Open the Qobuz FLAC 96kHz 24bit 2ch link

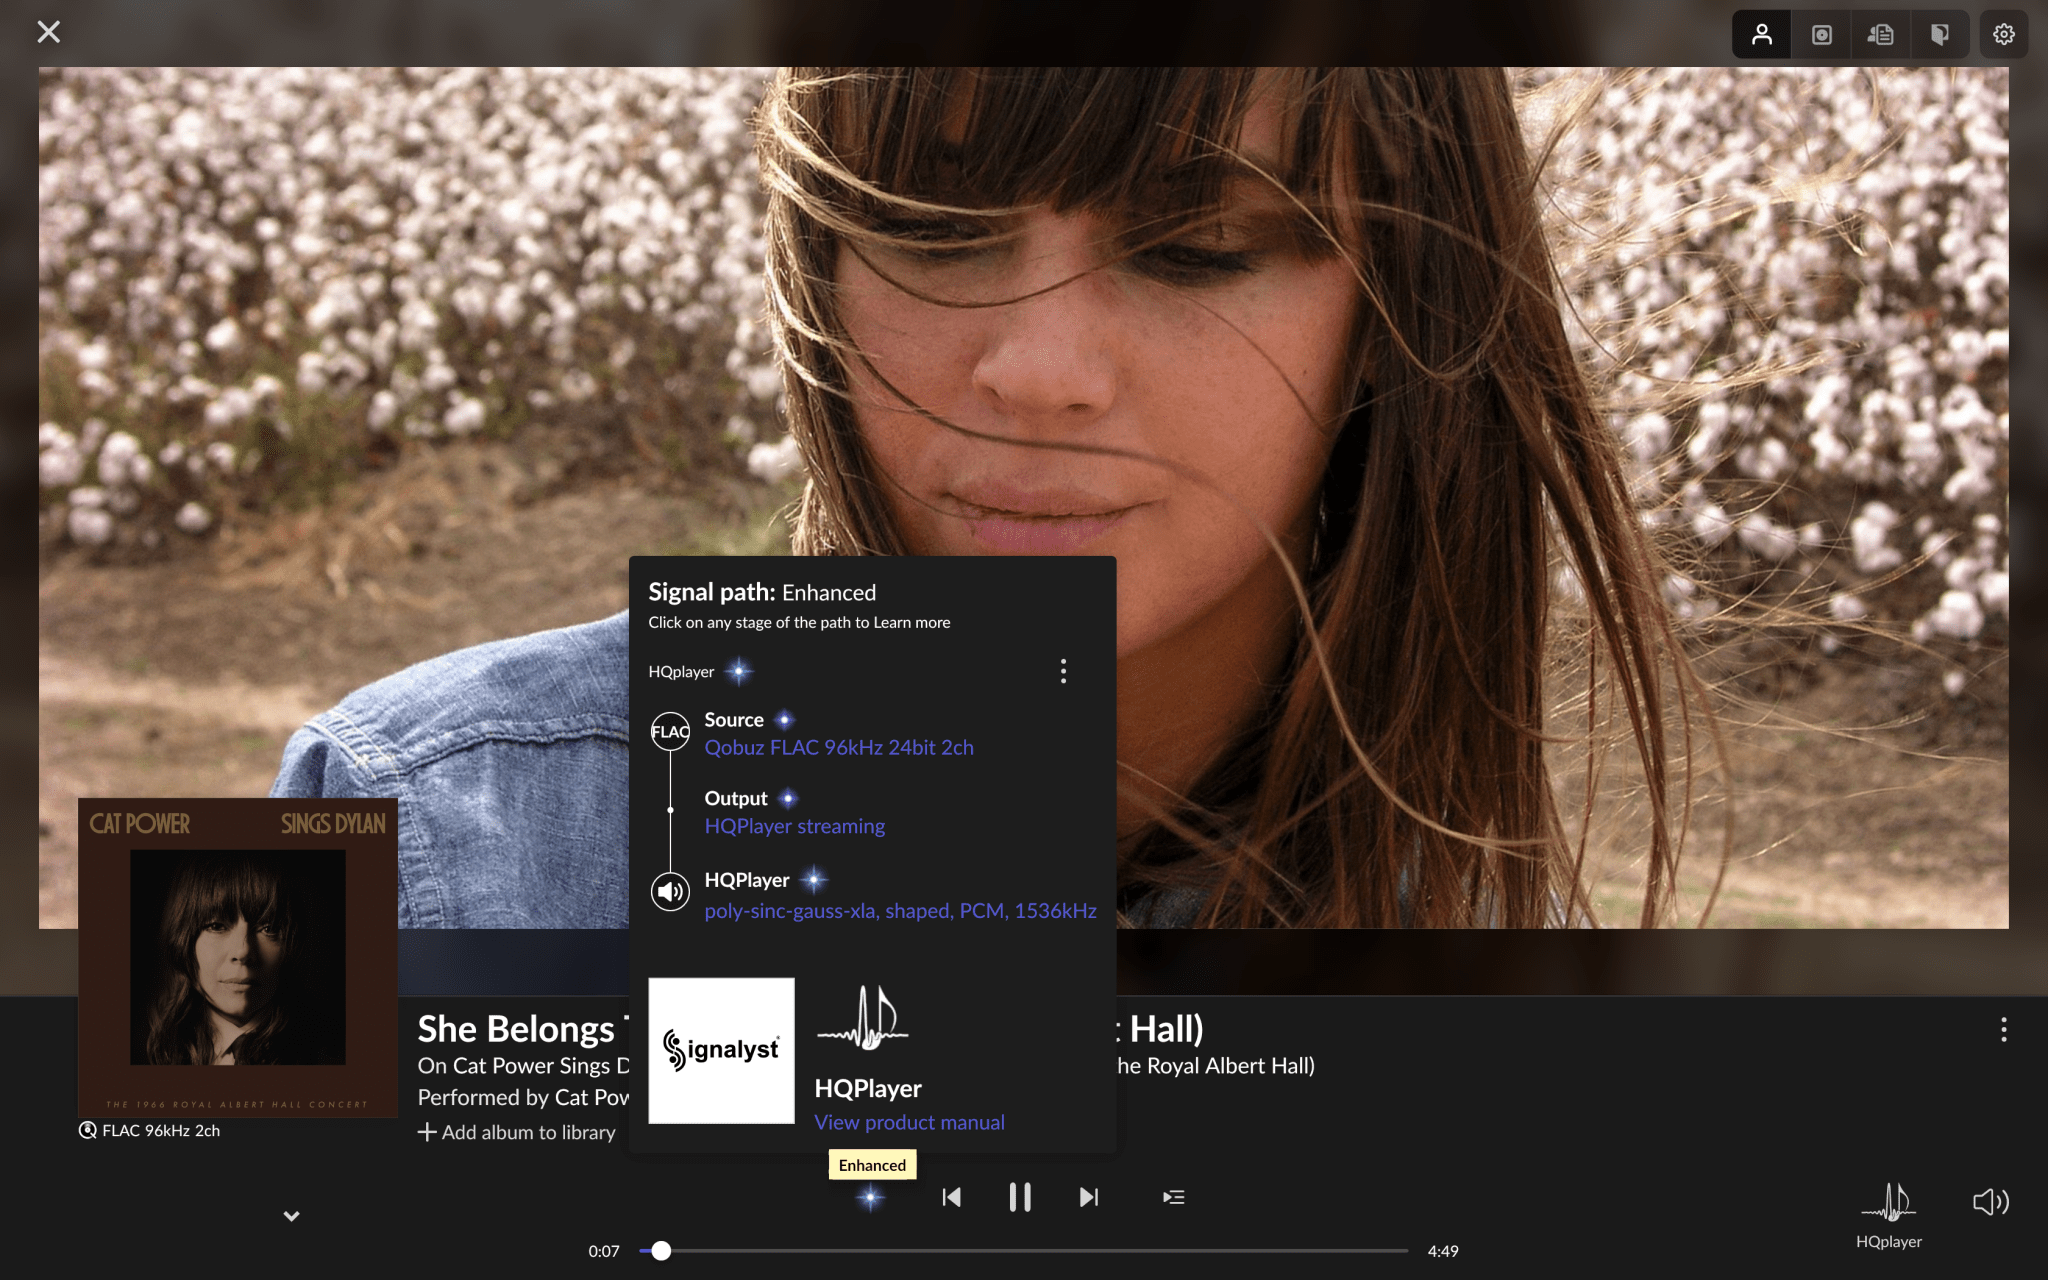pyautogui.click(x=839, y=747)
